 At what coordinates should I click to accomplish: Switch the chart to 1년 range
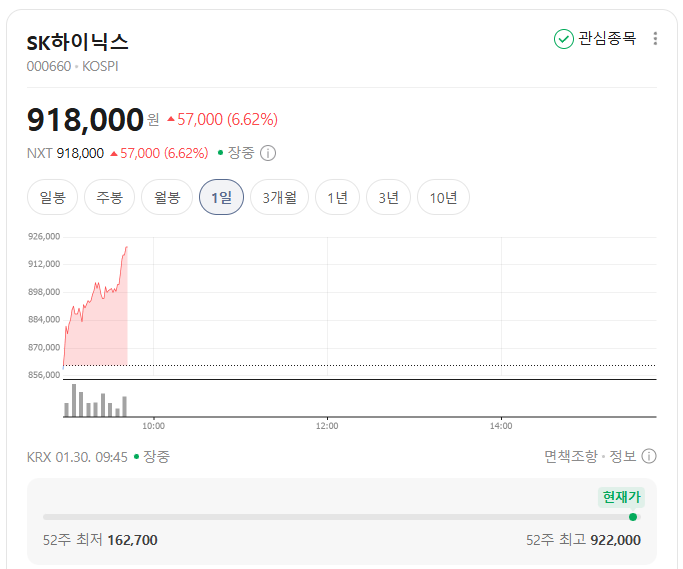click(337, 197)
